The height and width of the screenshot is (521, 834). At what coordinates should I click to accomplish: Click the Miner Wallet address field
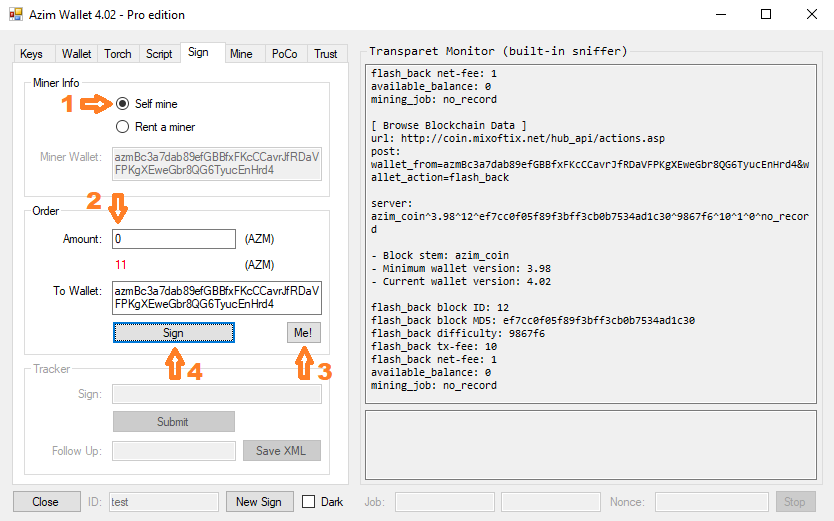[x=217, y=164]
